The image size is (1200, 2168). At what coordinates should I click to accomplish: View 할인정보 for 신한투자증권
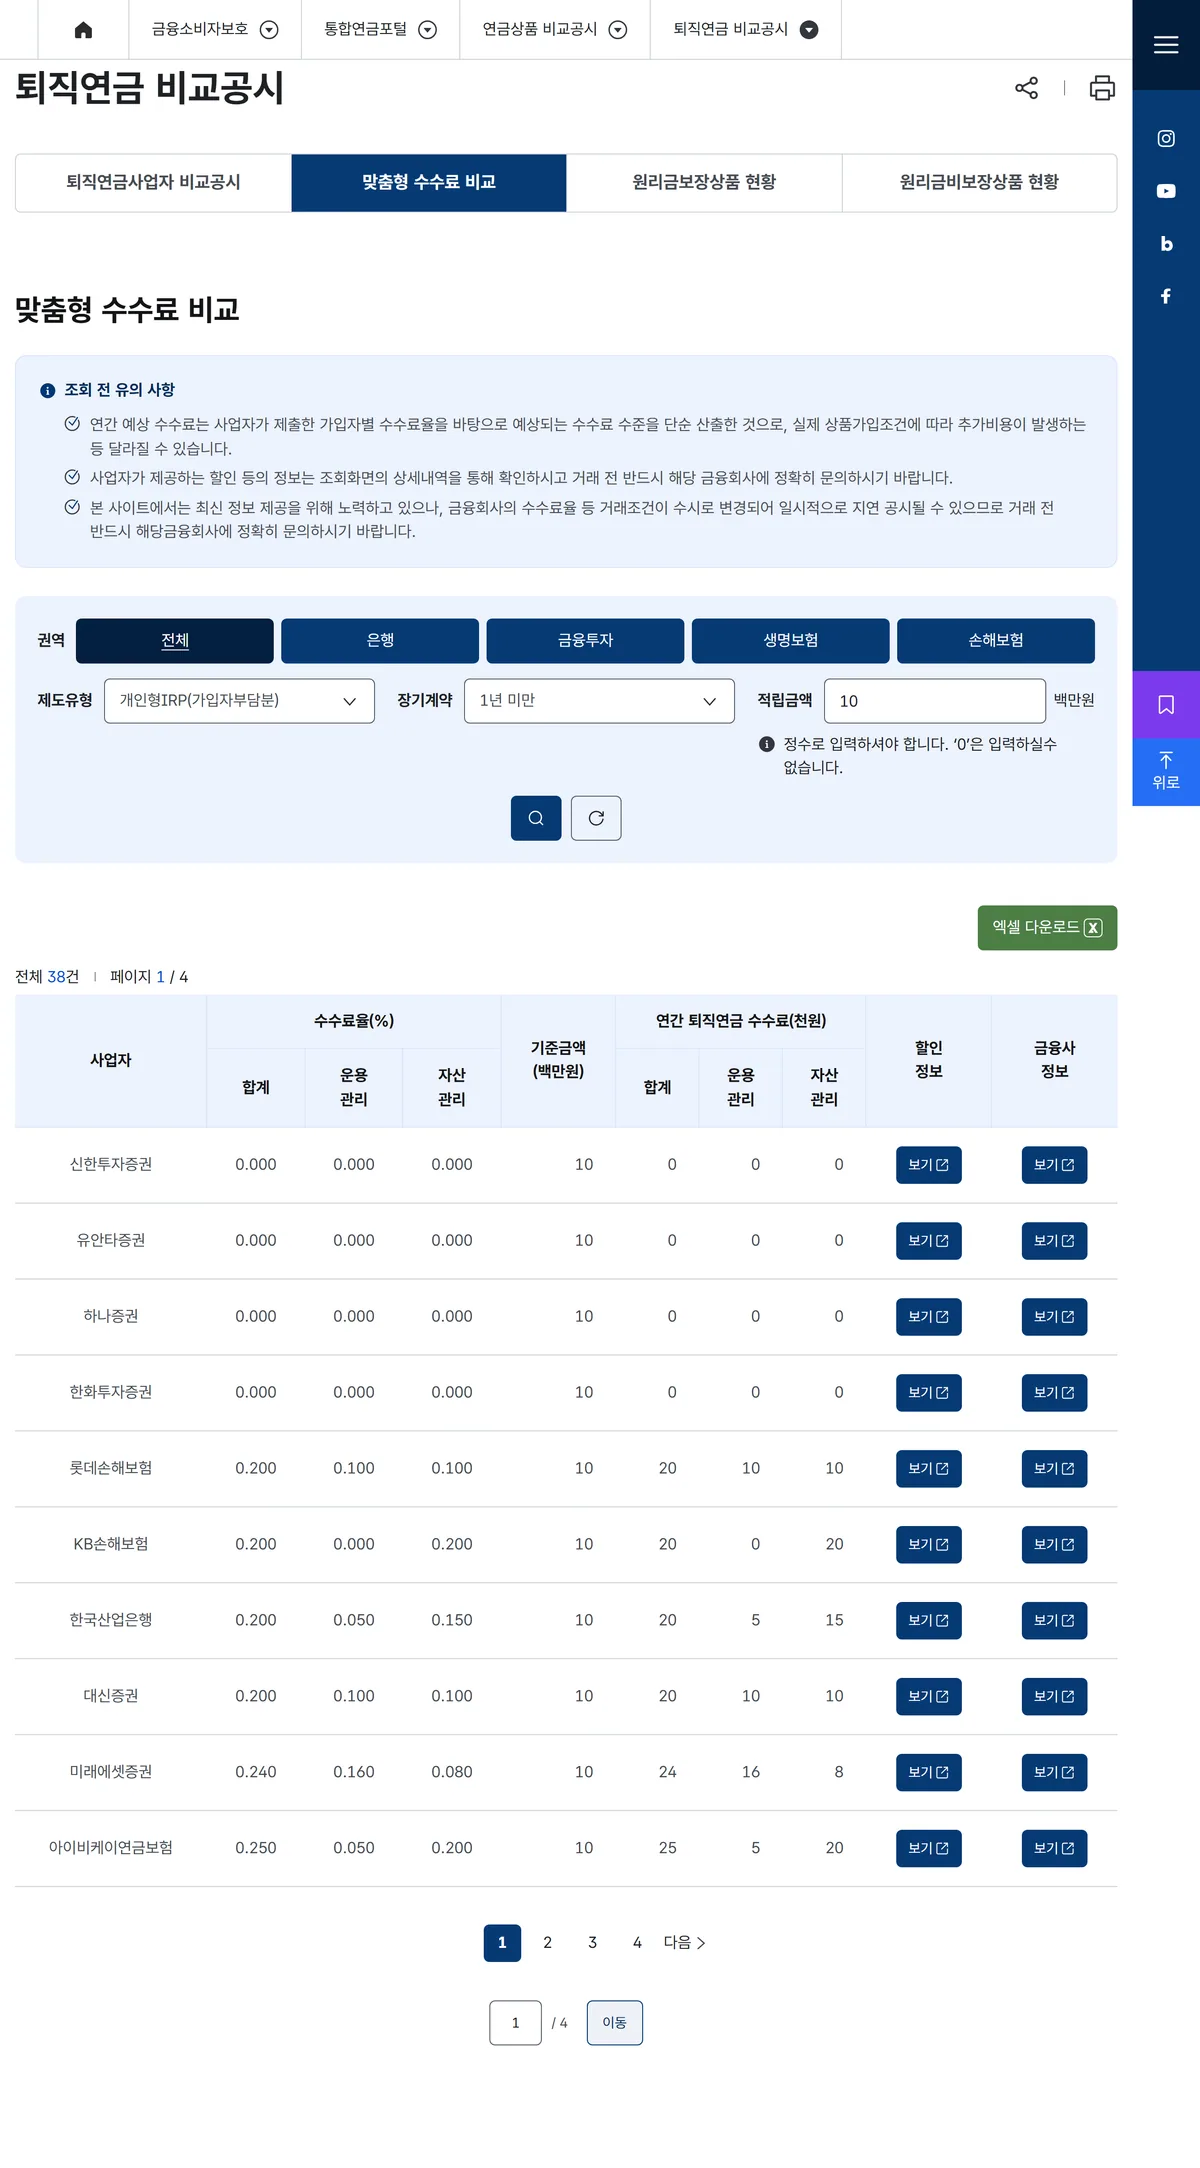tap(929, 1165)
